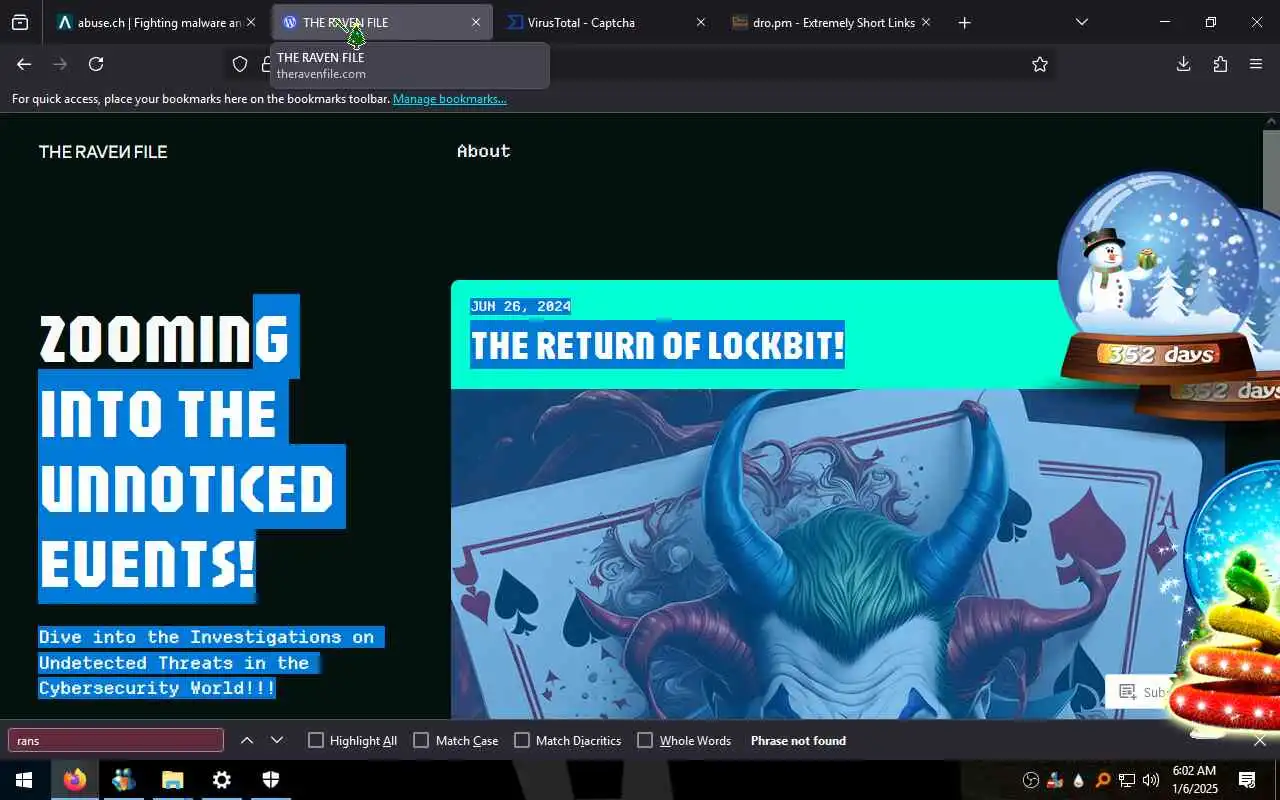The width and height of the screenshot is (1280, 800).
Task: Close the abuse.ch tab
Action: [x=251, y=22]
